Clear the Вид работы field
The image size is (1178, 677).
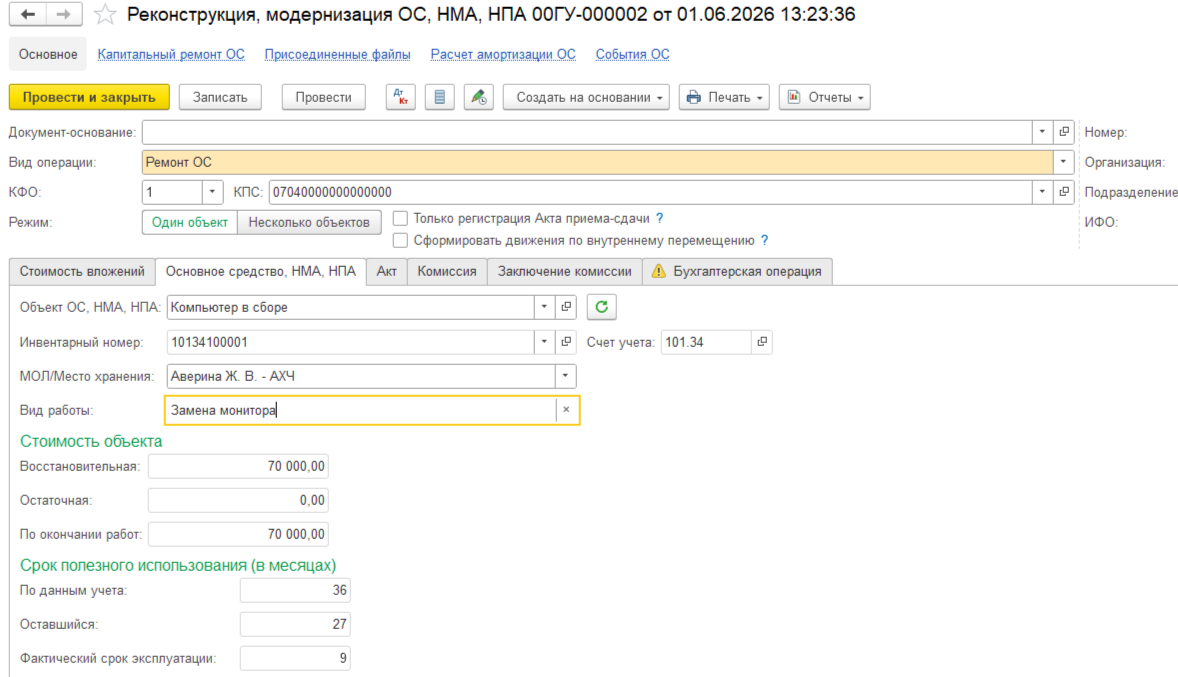[x=566, y=410]
